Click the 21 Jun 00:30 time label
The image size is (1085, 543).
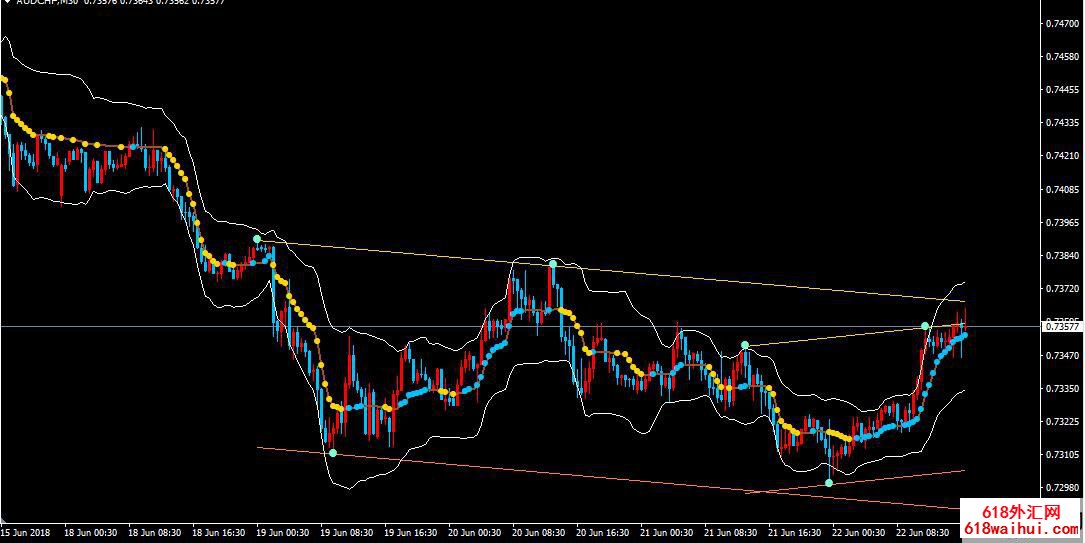667,533
